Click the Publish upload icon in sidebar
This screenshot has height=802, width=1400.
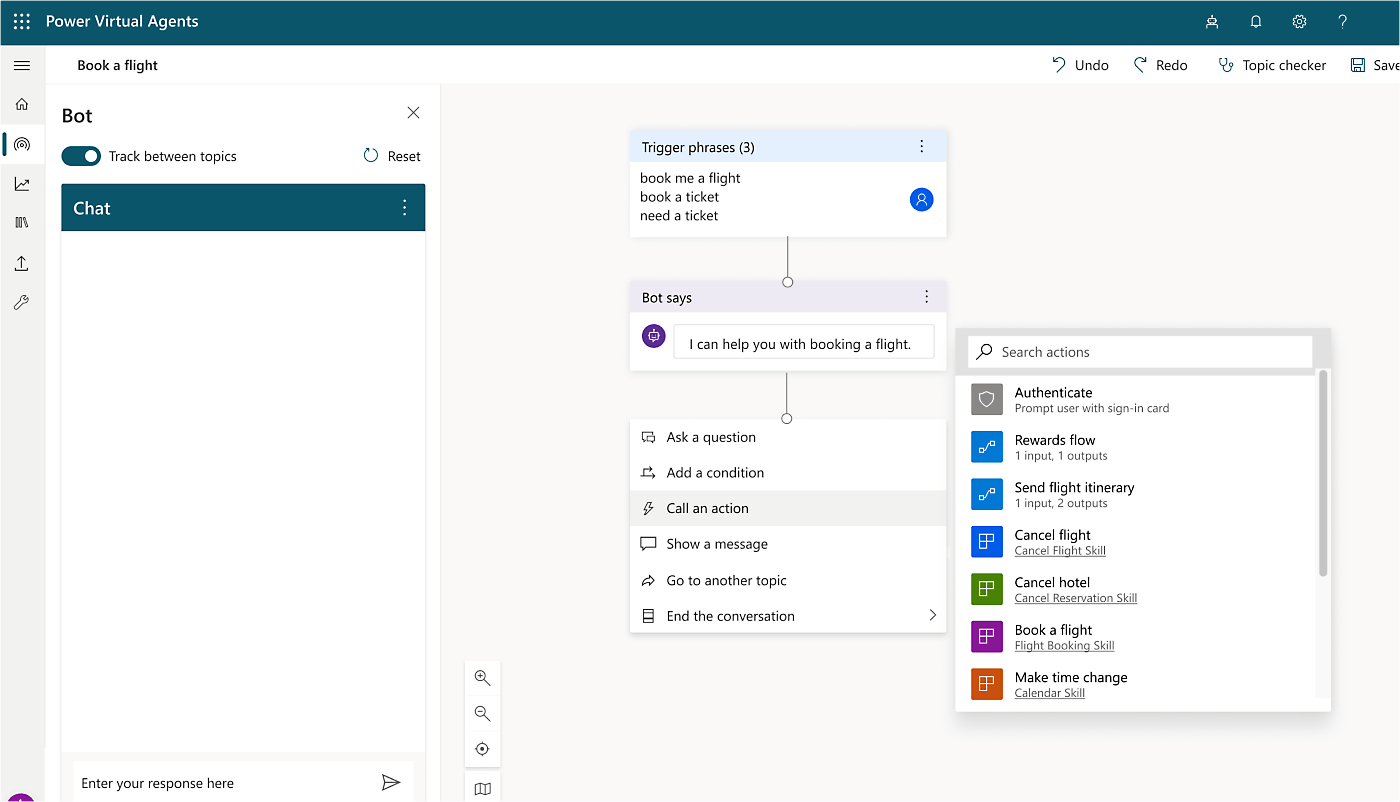[x=22, y=263]
